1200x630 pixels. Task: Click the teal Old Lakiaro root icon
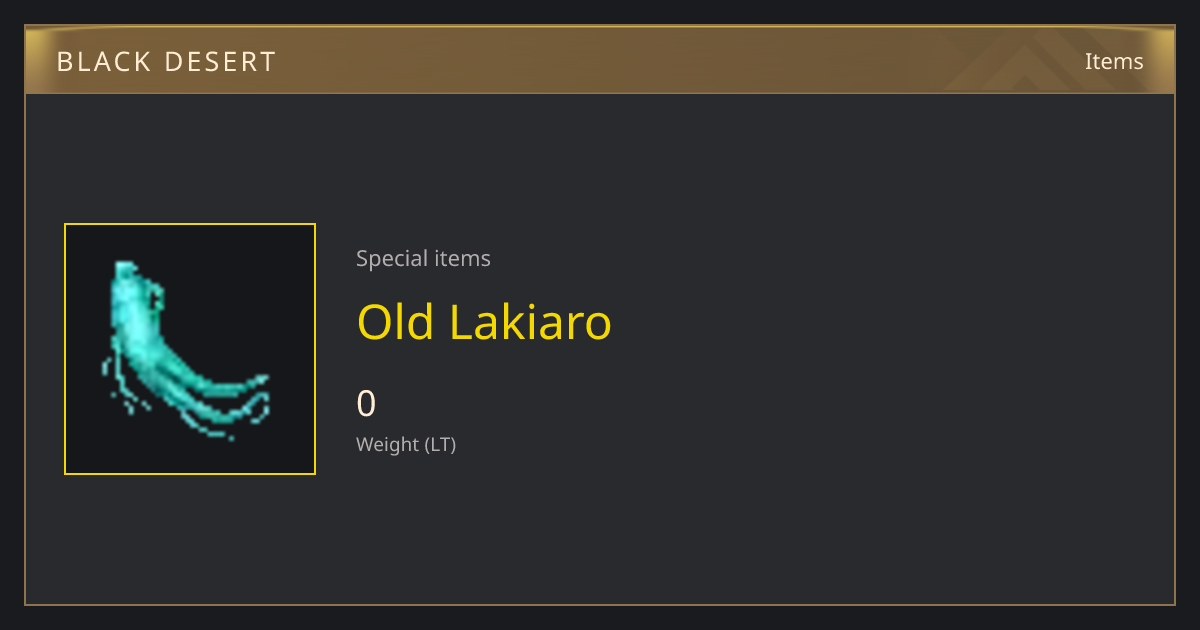(x=186, y=349)
